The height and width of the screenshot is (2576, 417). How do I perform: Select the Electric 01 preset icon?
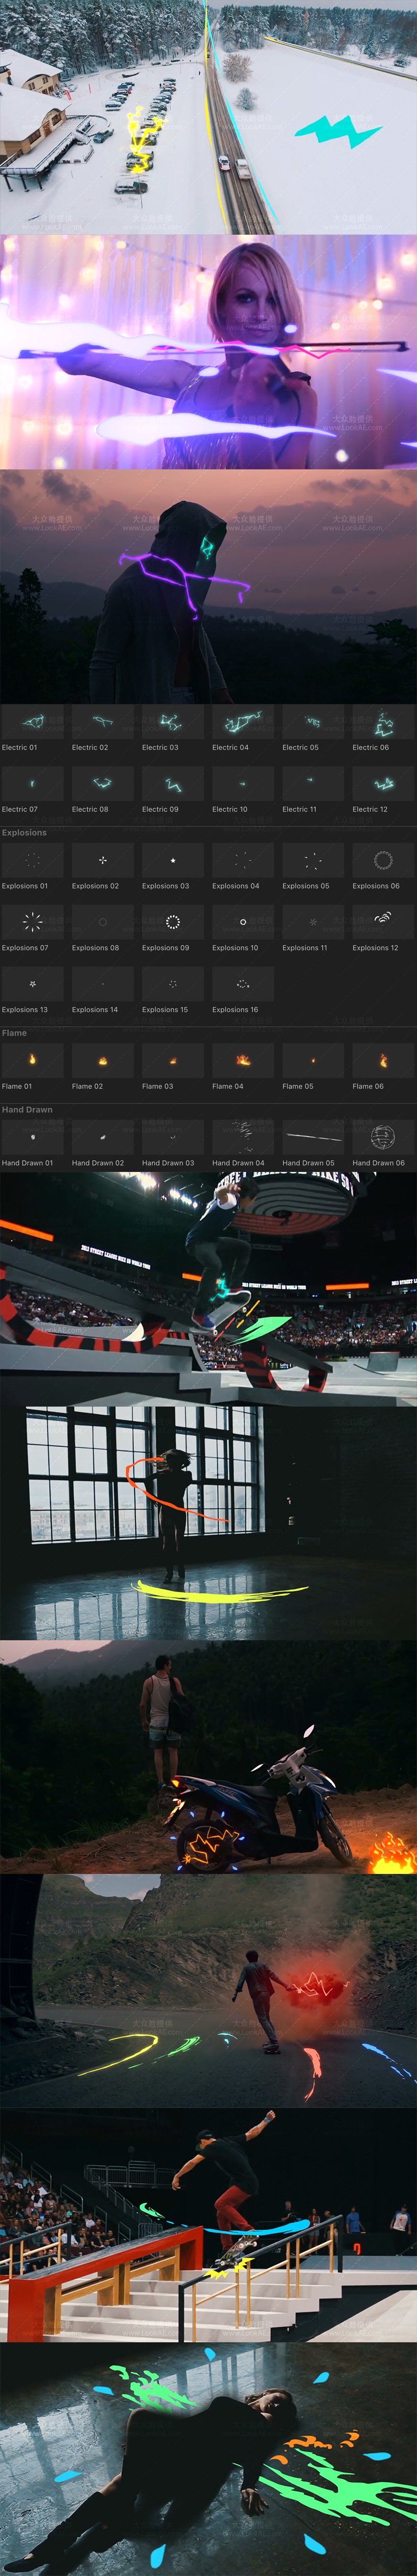33,722
